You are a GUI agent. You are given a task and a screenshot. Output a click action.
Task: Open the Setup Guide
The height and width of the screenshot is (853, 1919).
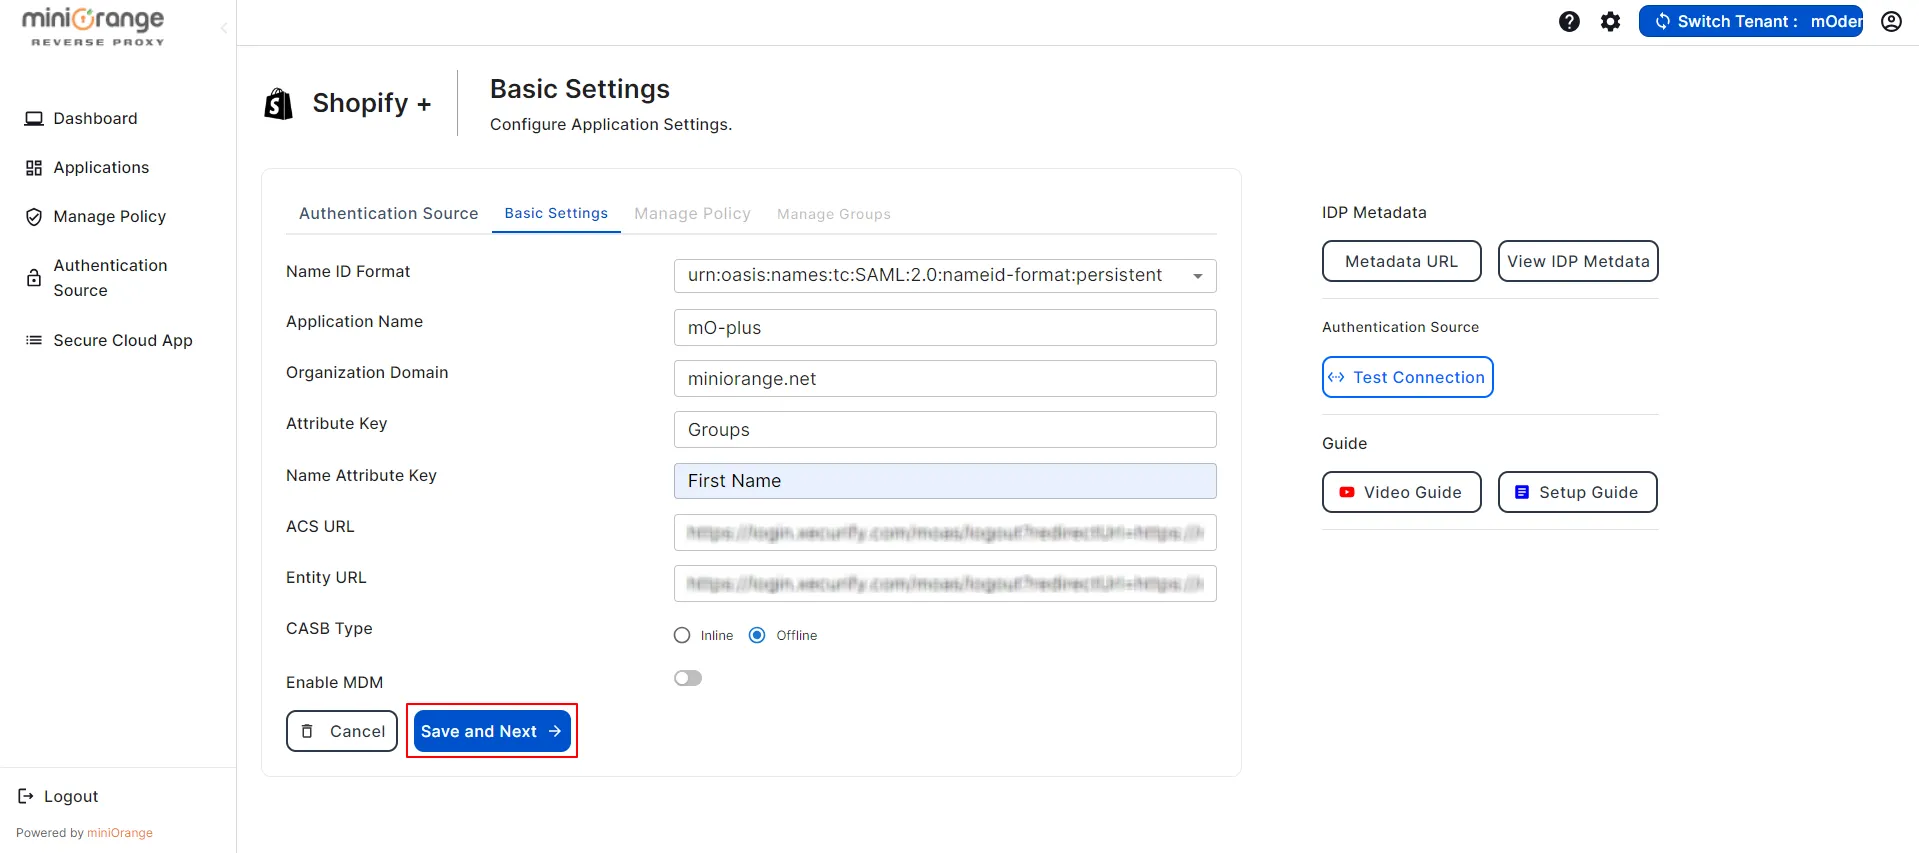[x=1577, y=492]
